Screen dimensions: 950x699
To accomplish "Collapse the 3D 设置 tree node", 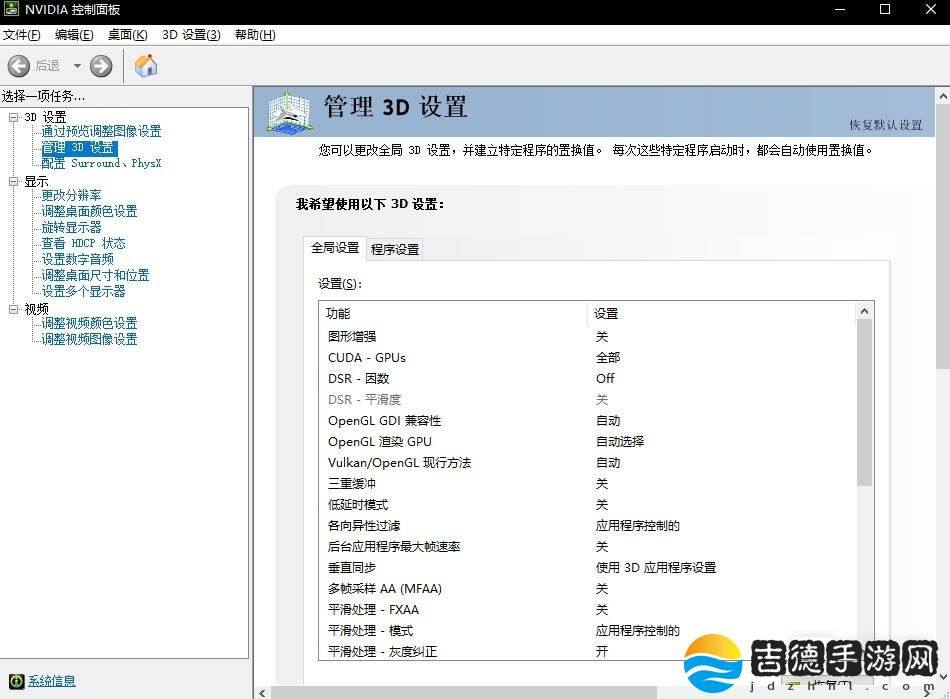I will (13, 117).
